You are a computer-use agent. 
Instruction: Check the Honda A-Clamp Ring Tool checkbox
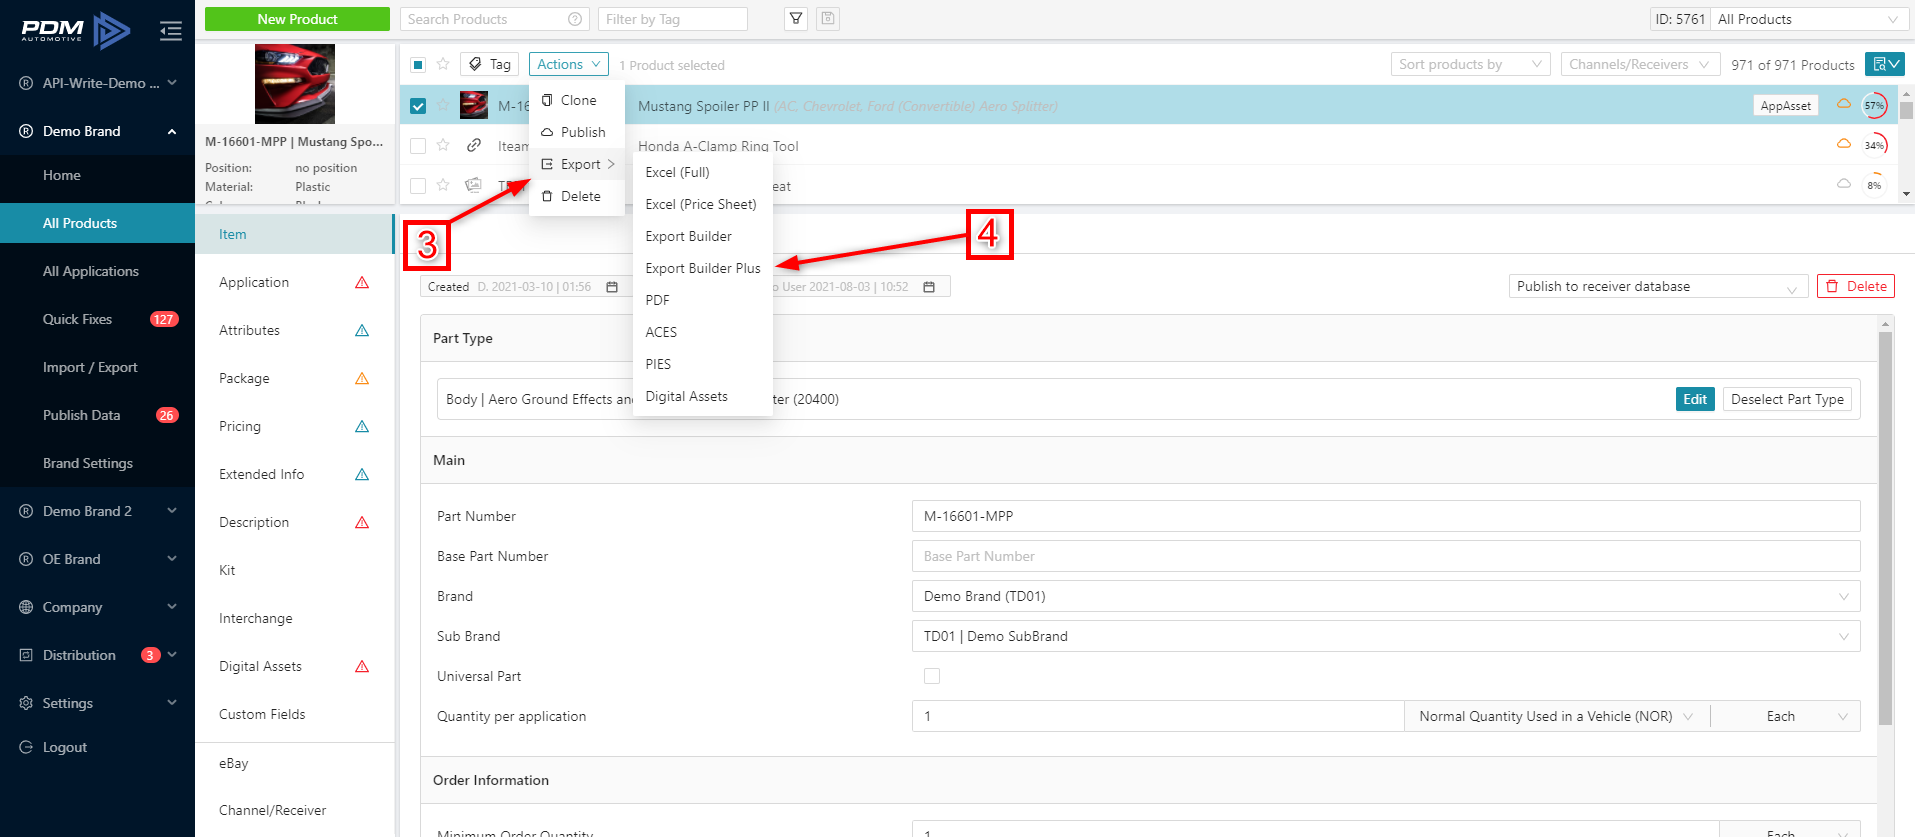[x=418, y=145]
